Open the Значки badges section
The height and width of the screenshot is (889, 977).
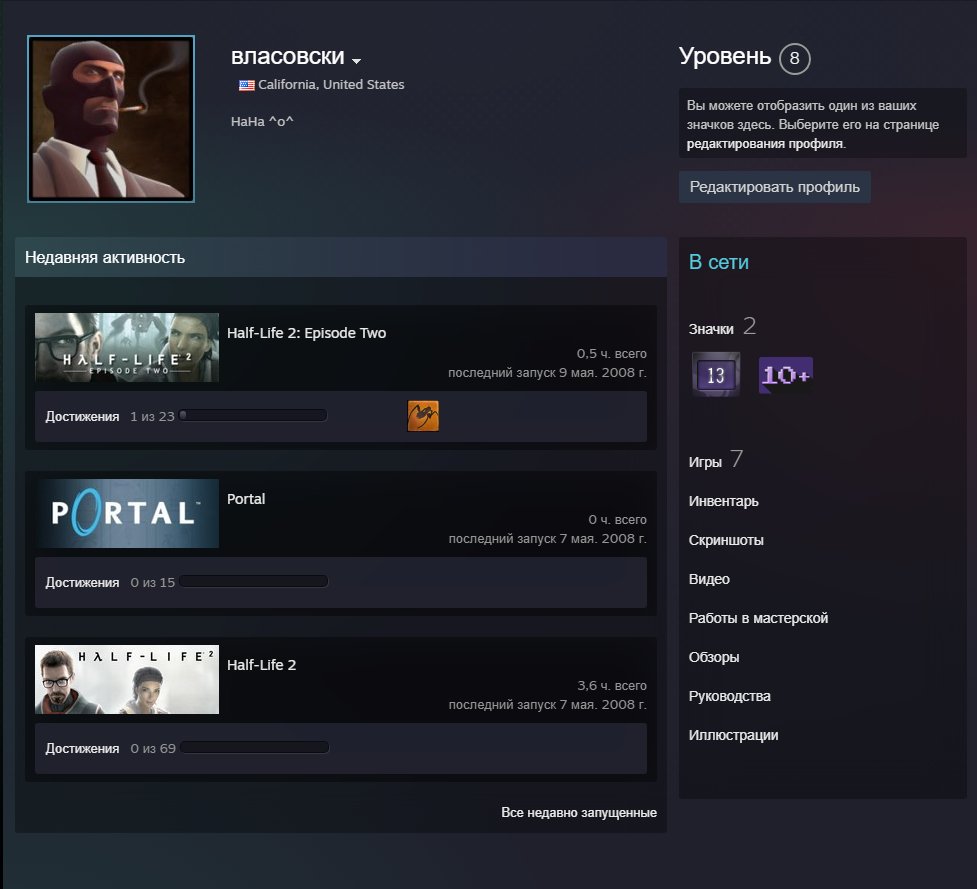point(711,329)
